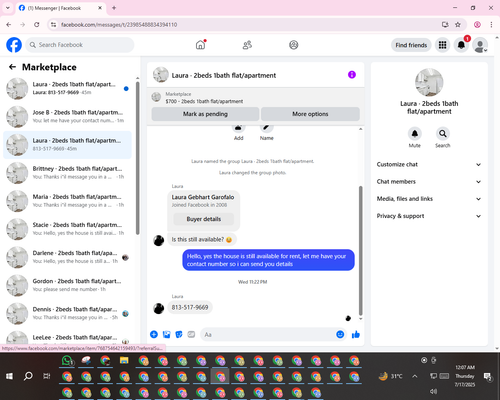Click the 'Is this still available?' message

pyautogui.click(x=202, y=239)
